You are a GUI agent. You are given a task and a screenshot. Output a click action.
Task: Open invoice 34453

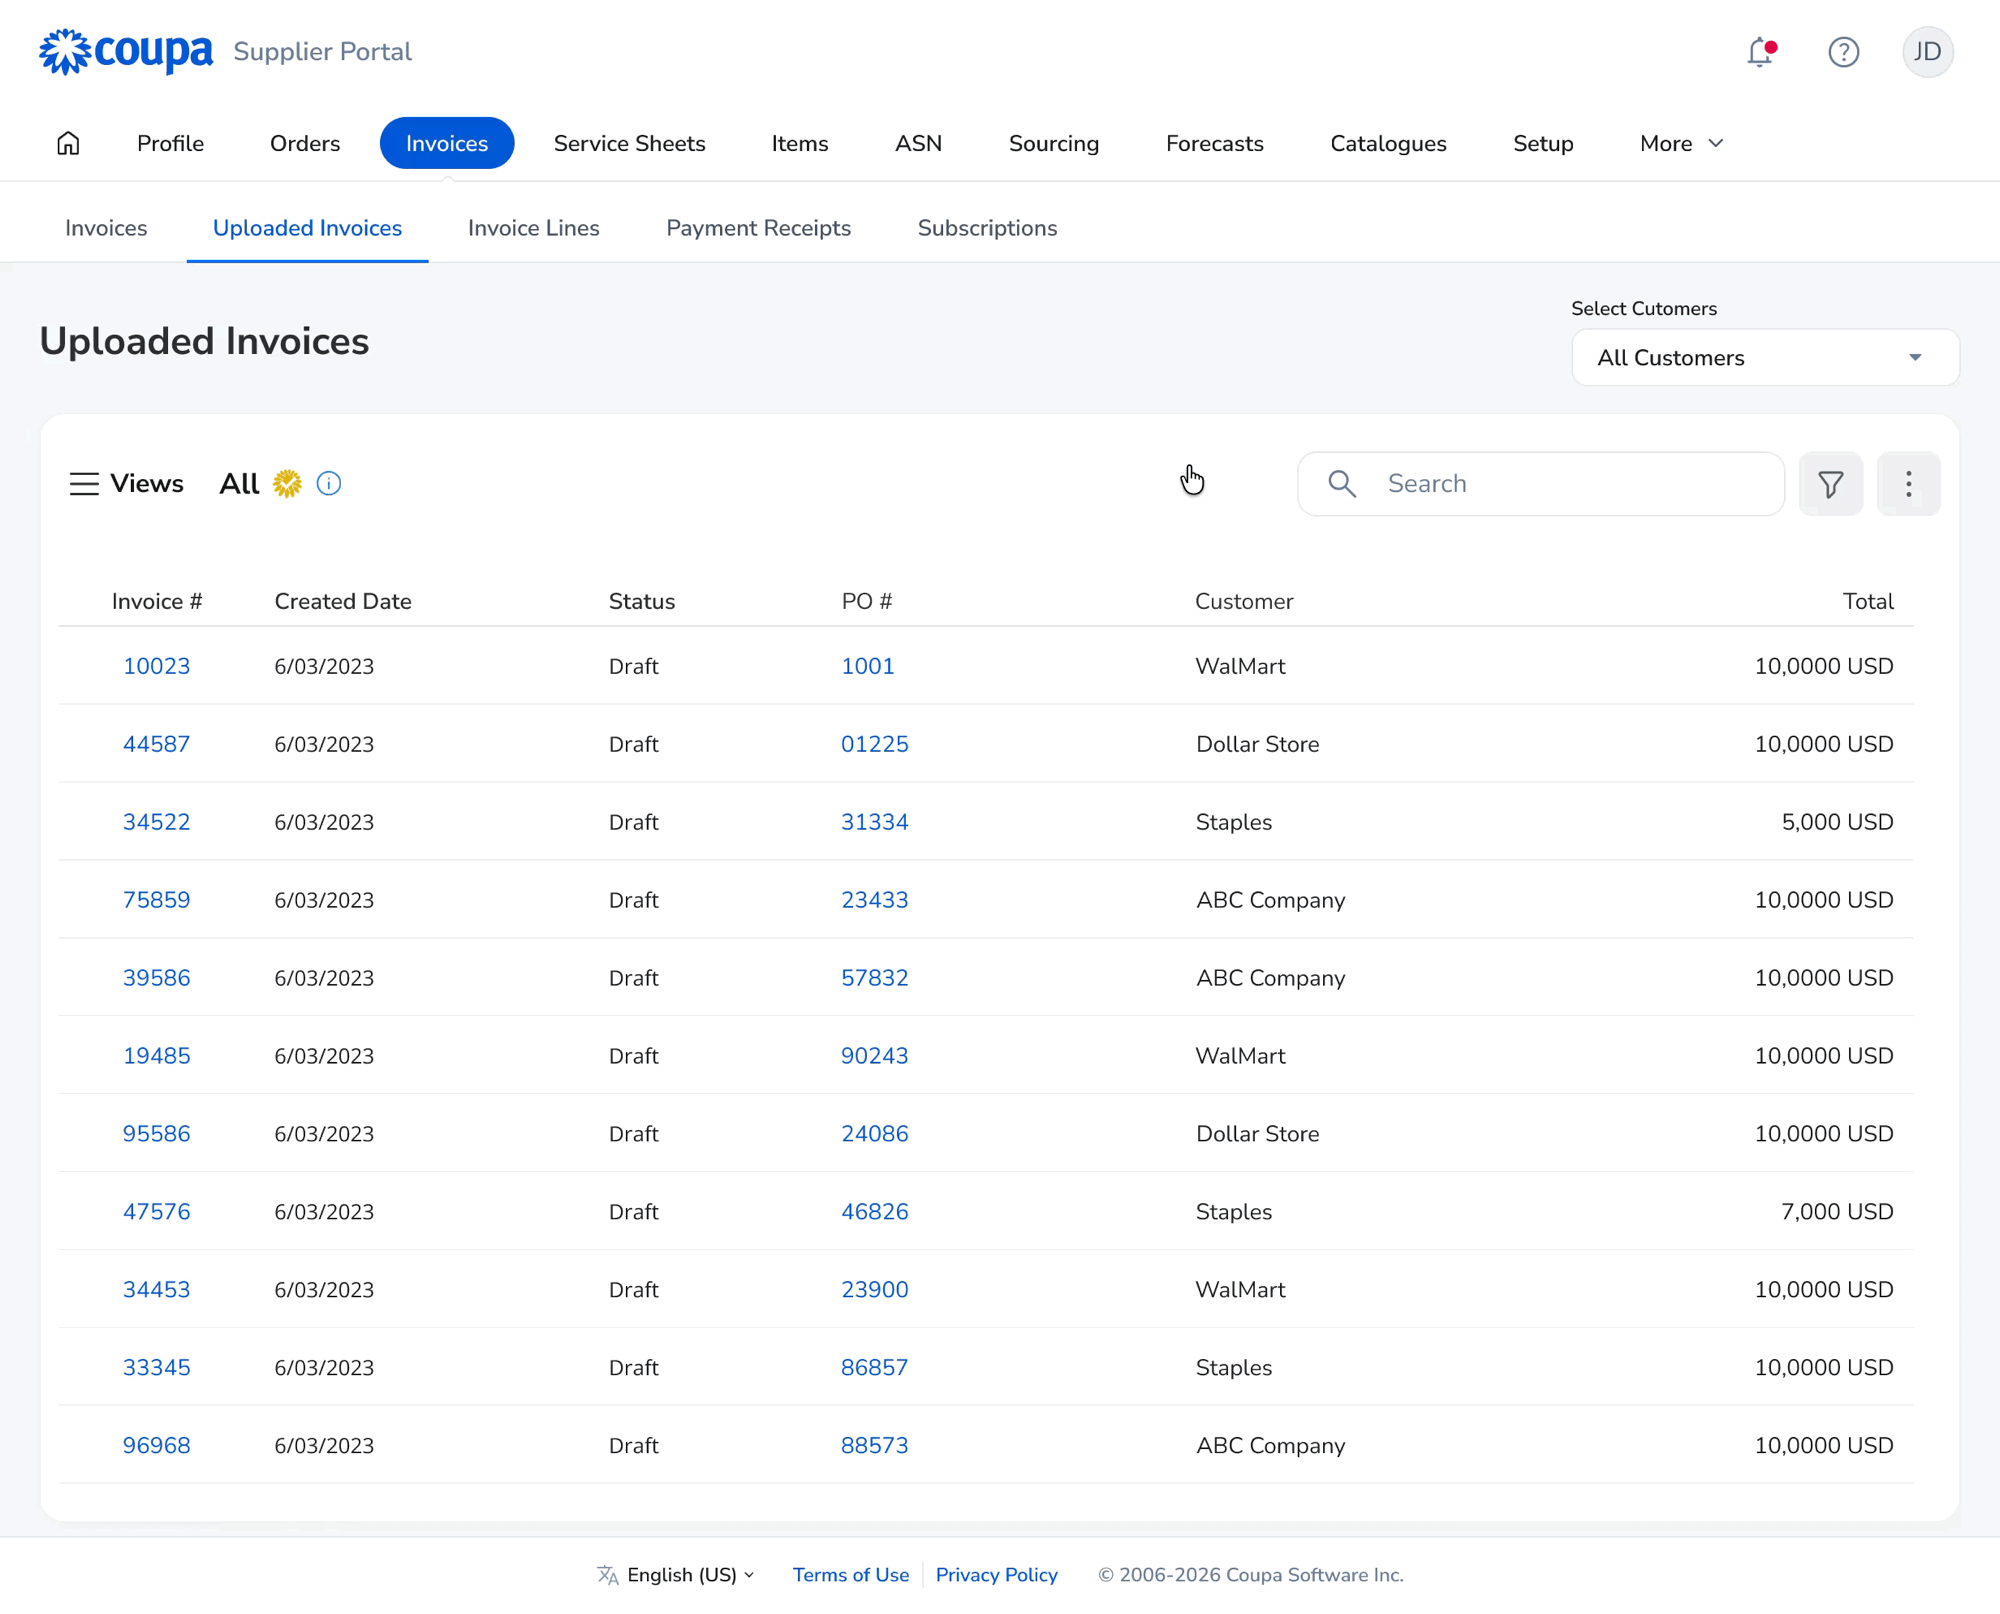156,1290
